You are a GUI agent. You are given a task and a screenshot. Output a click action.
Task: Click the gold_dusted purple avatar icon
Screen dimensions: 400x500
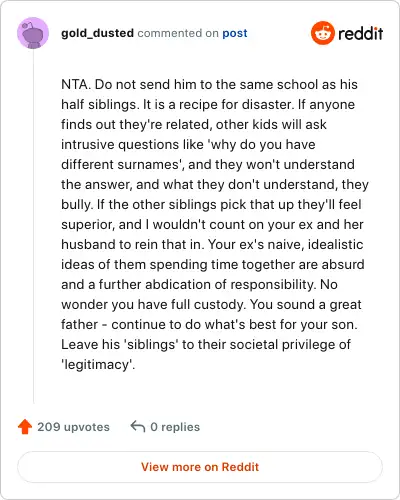pyautogui.click(x=33, y=33)
